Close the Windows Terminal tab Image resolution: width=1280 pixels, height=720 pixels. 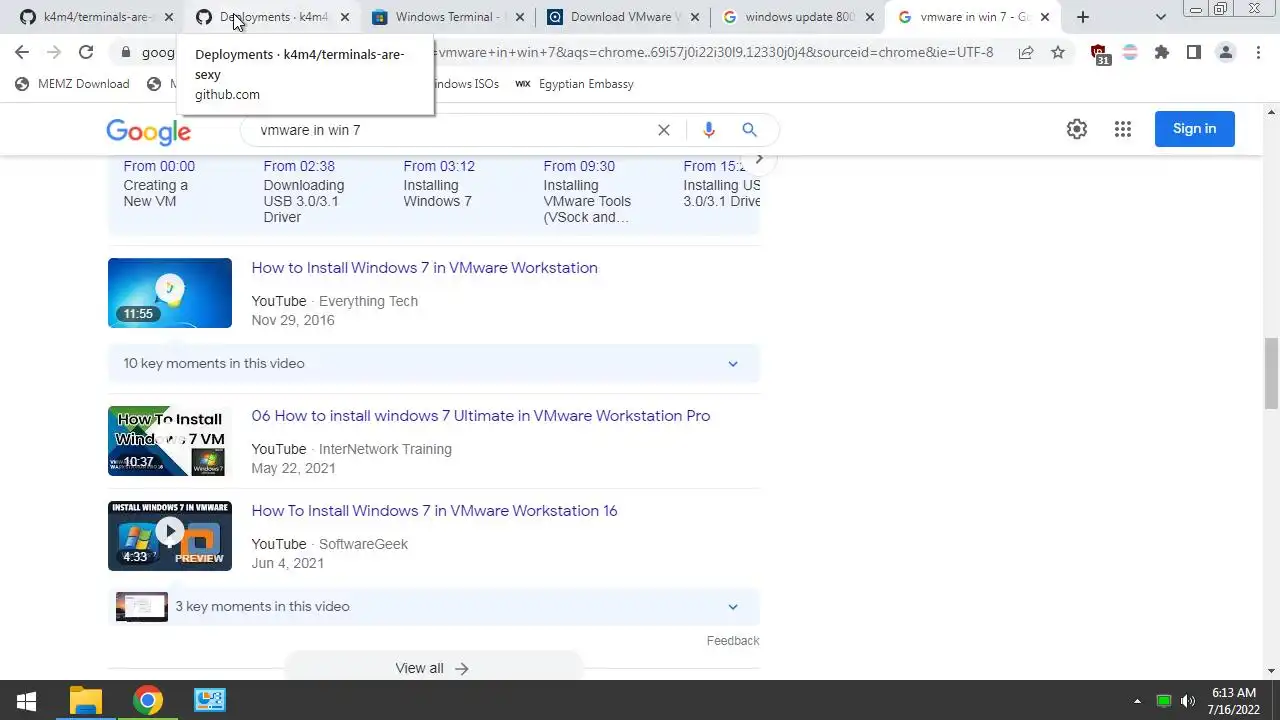pyautogui.click(x=520, y=17)
